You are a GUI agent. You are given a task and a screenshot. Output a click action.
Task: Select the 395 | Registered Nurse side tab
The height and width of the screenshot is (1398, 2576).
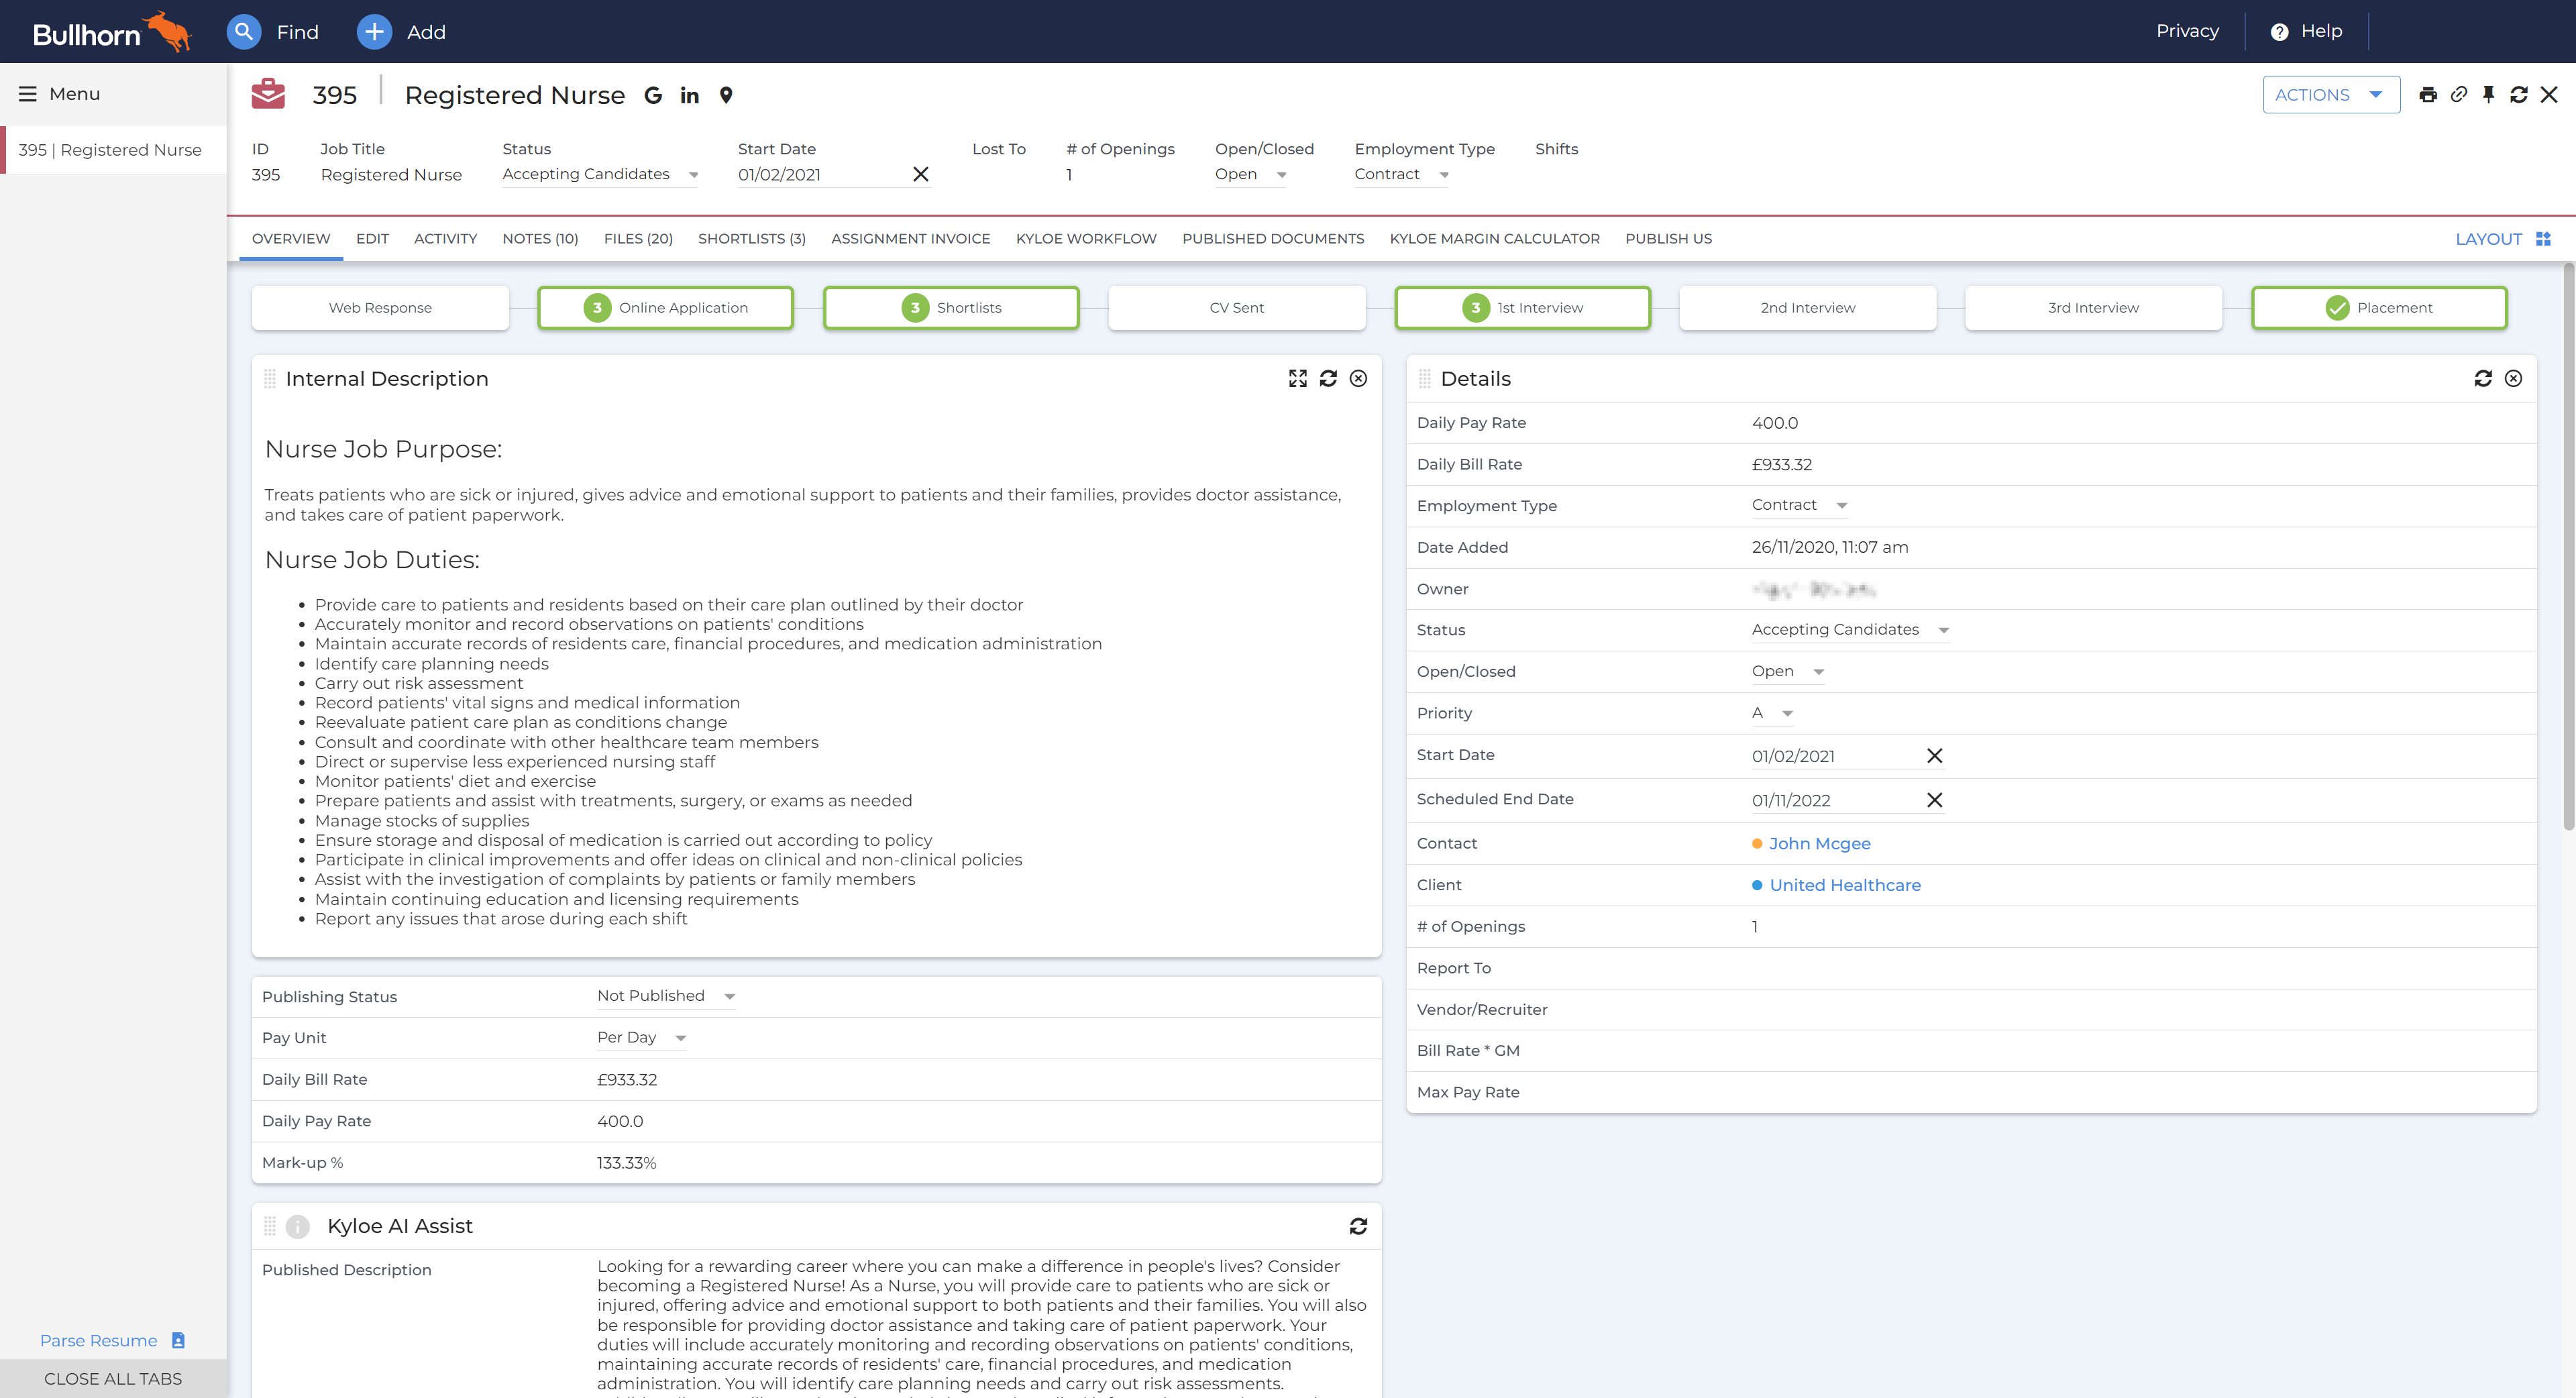[x=113, y=150]
